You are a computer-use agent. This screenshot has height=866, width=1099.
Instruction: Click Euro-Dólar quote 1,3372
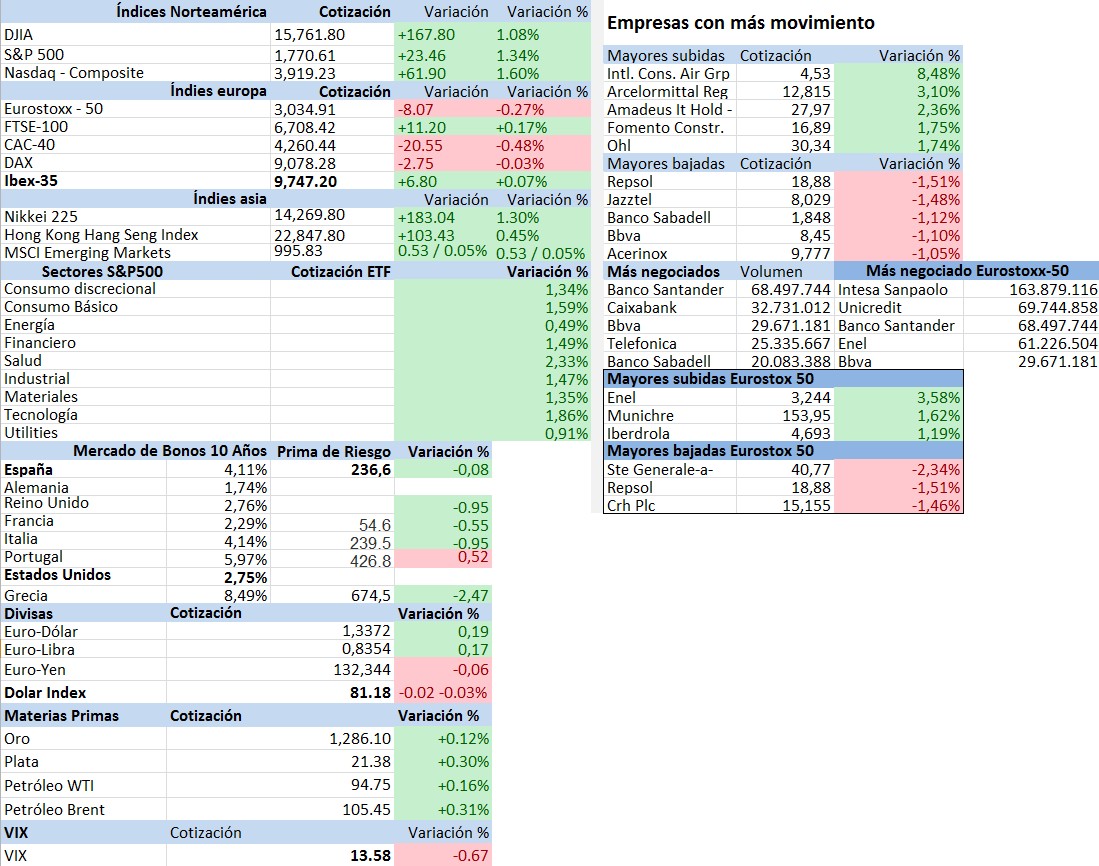pos(366,631)
